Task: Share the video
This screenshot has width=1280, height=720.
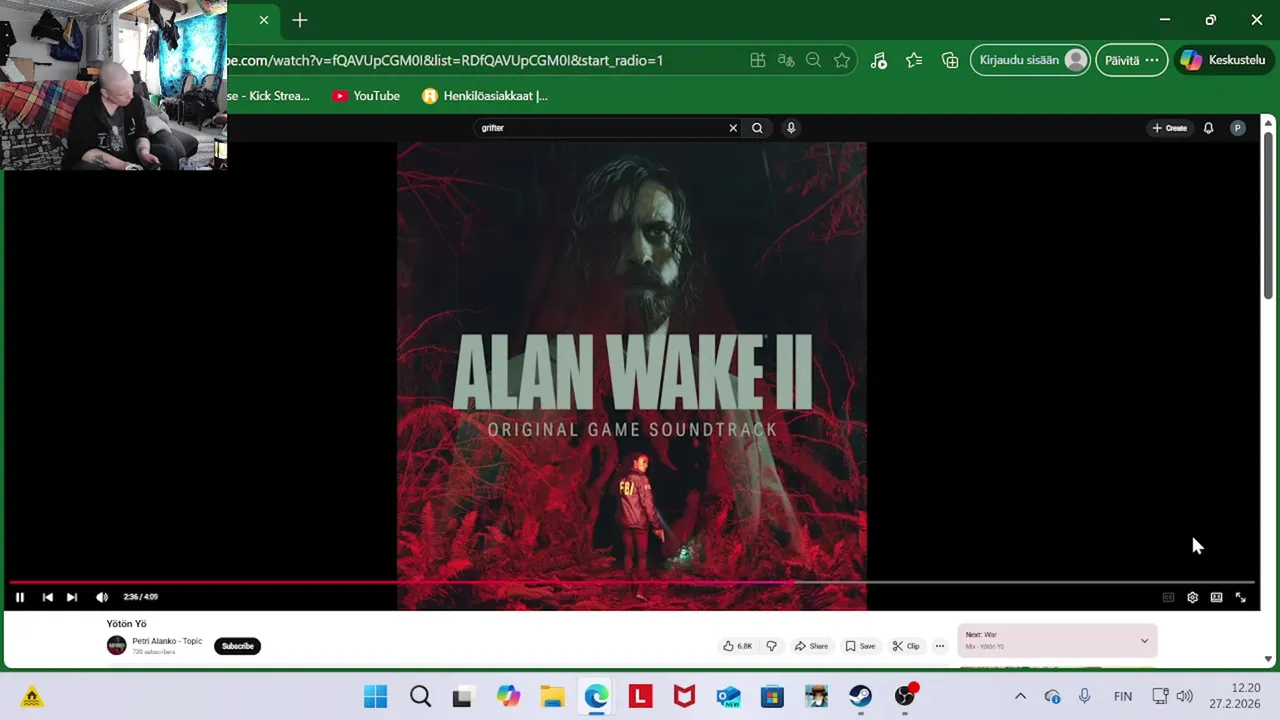Action: [x=811, y=646]
